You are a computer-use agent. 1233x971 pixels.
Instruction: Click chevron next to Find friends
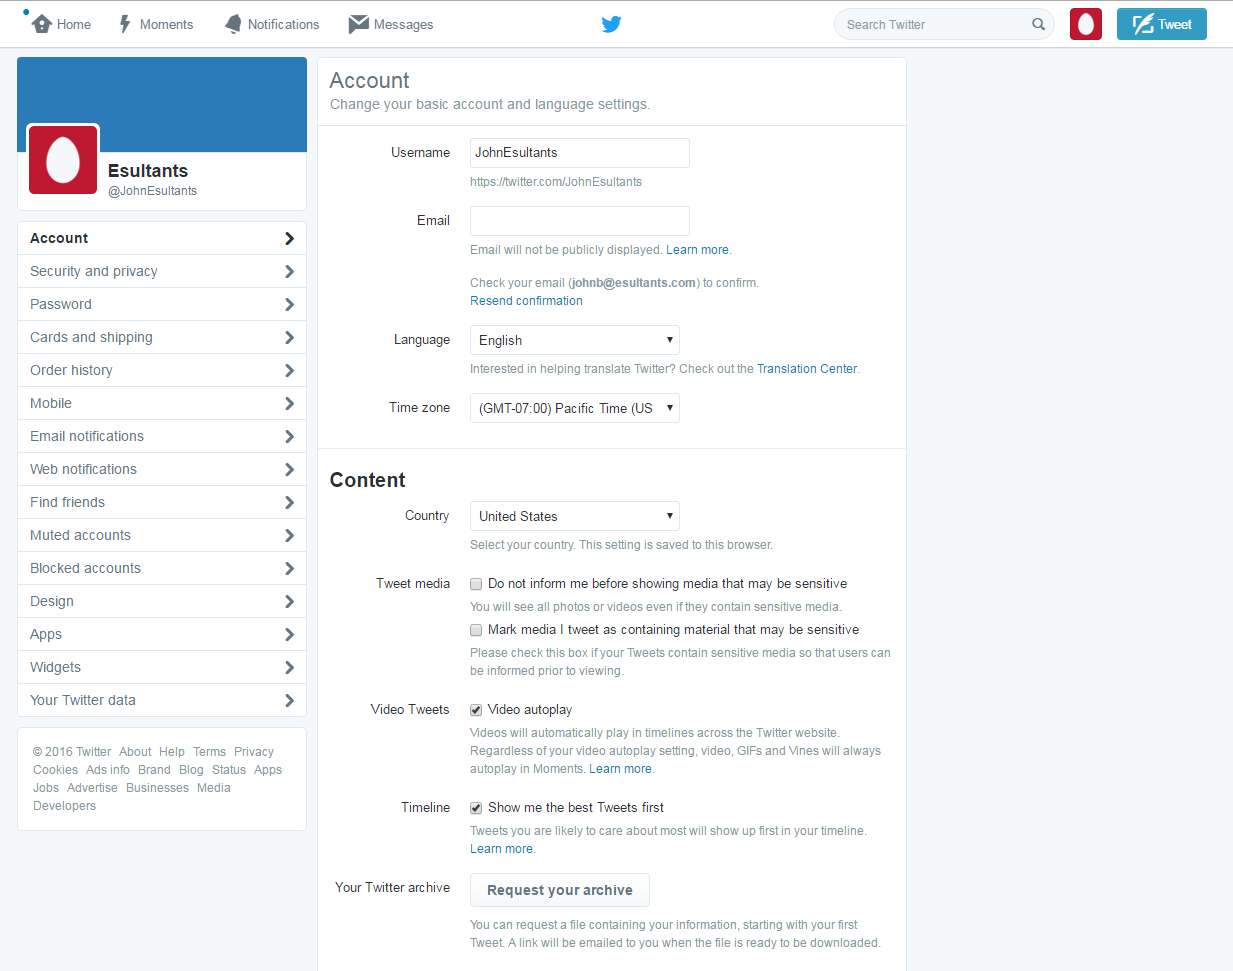pyautogui.click(x=289, y=502)
